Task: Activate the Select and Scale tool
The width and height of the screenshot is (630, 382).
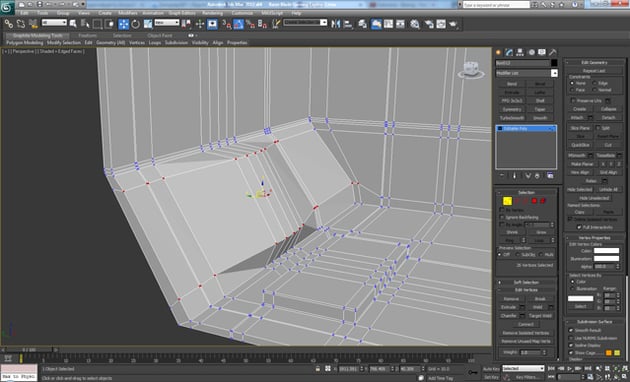Action: (148, 24)
